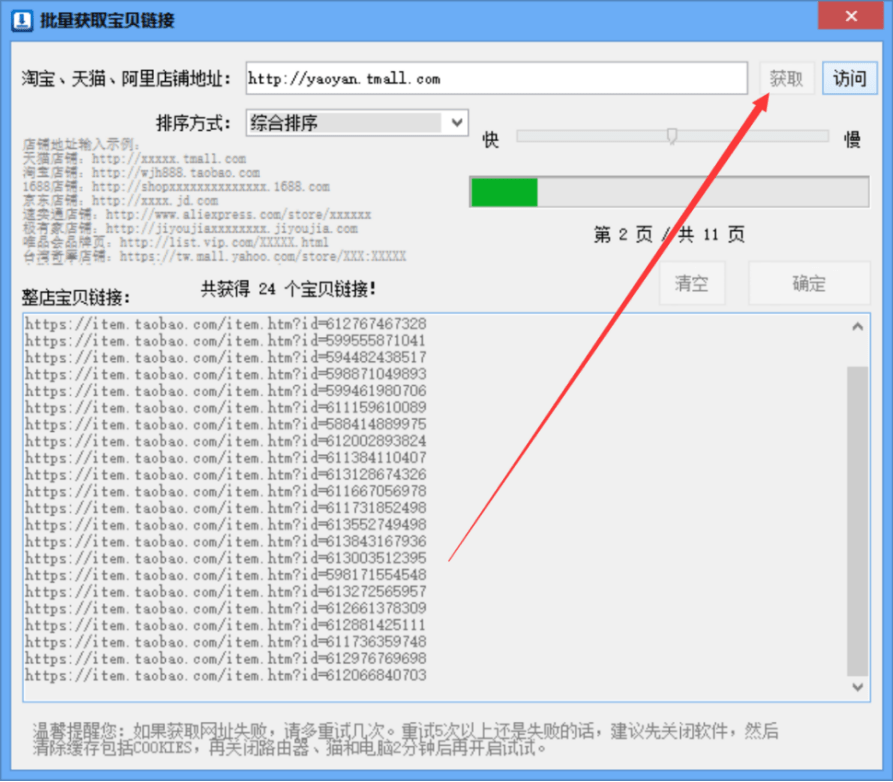Click the store address input showing yaoyan.tmall.com
Viewport: 893px width, 782px height.
pyautogui.click(x=495, y=77)
